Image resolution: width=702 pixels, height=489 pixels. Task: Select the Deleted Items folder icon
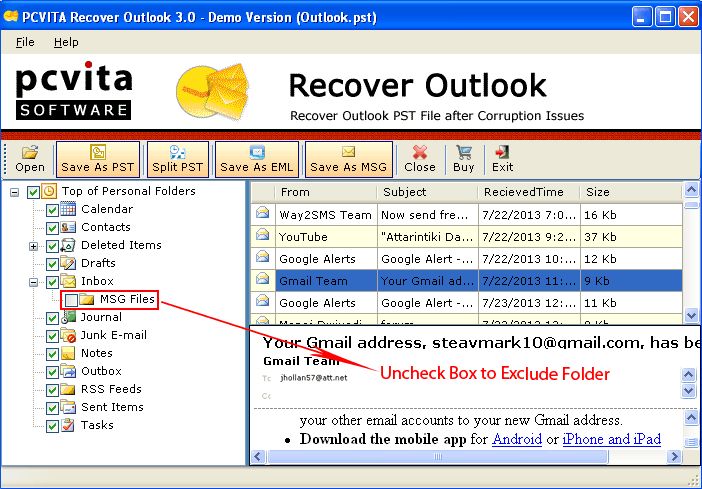[68, 245]
